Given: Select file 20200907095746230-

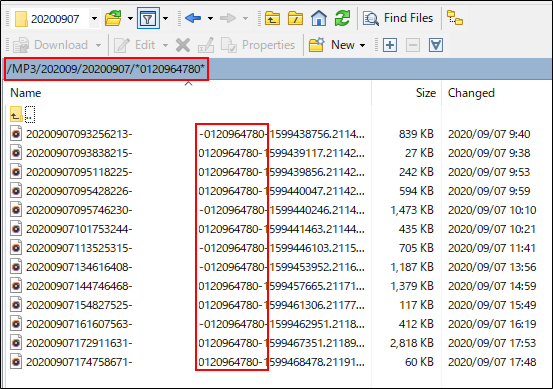Looking at the screenshot, I should click(79, 210).
